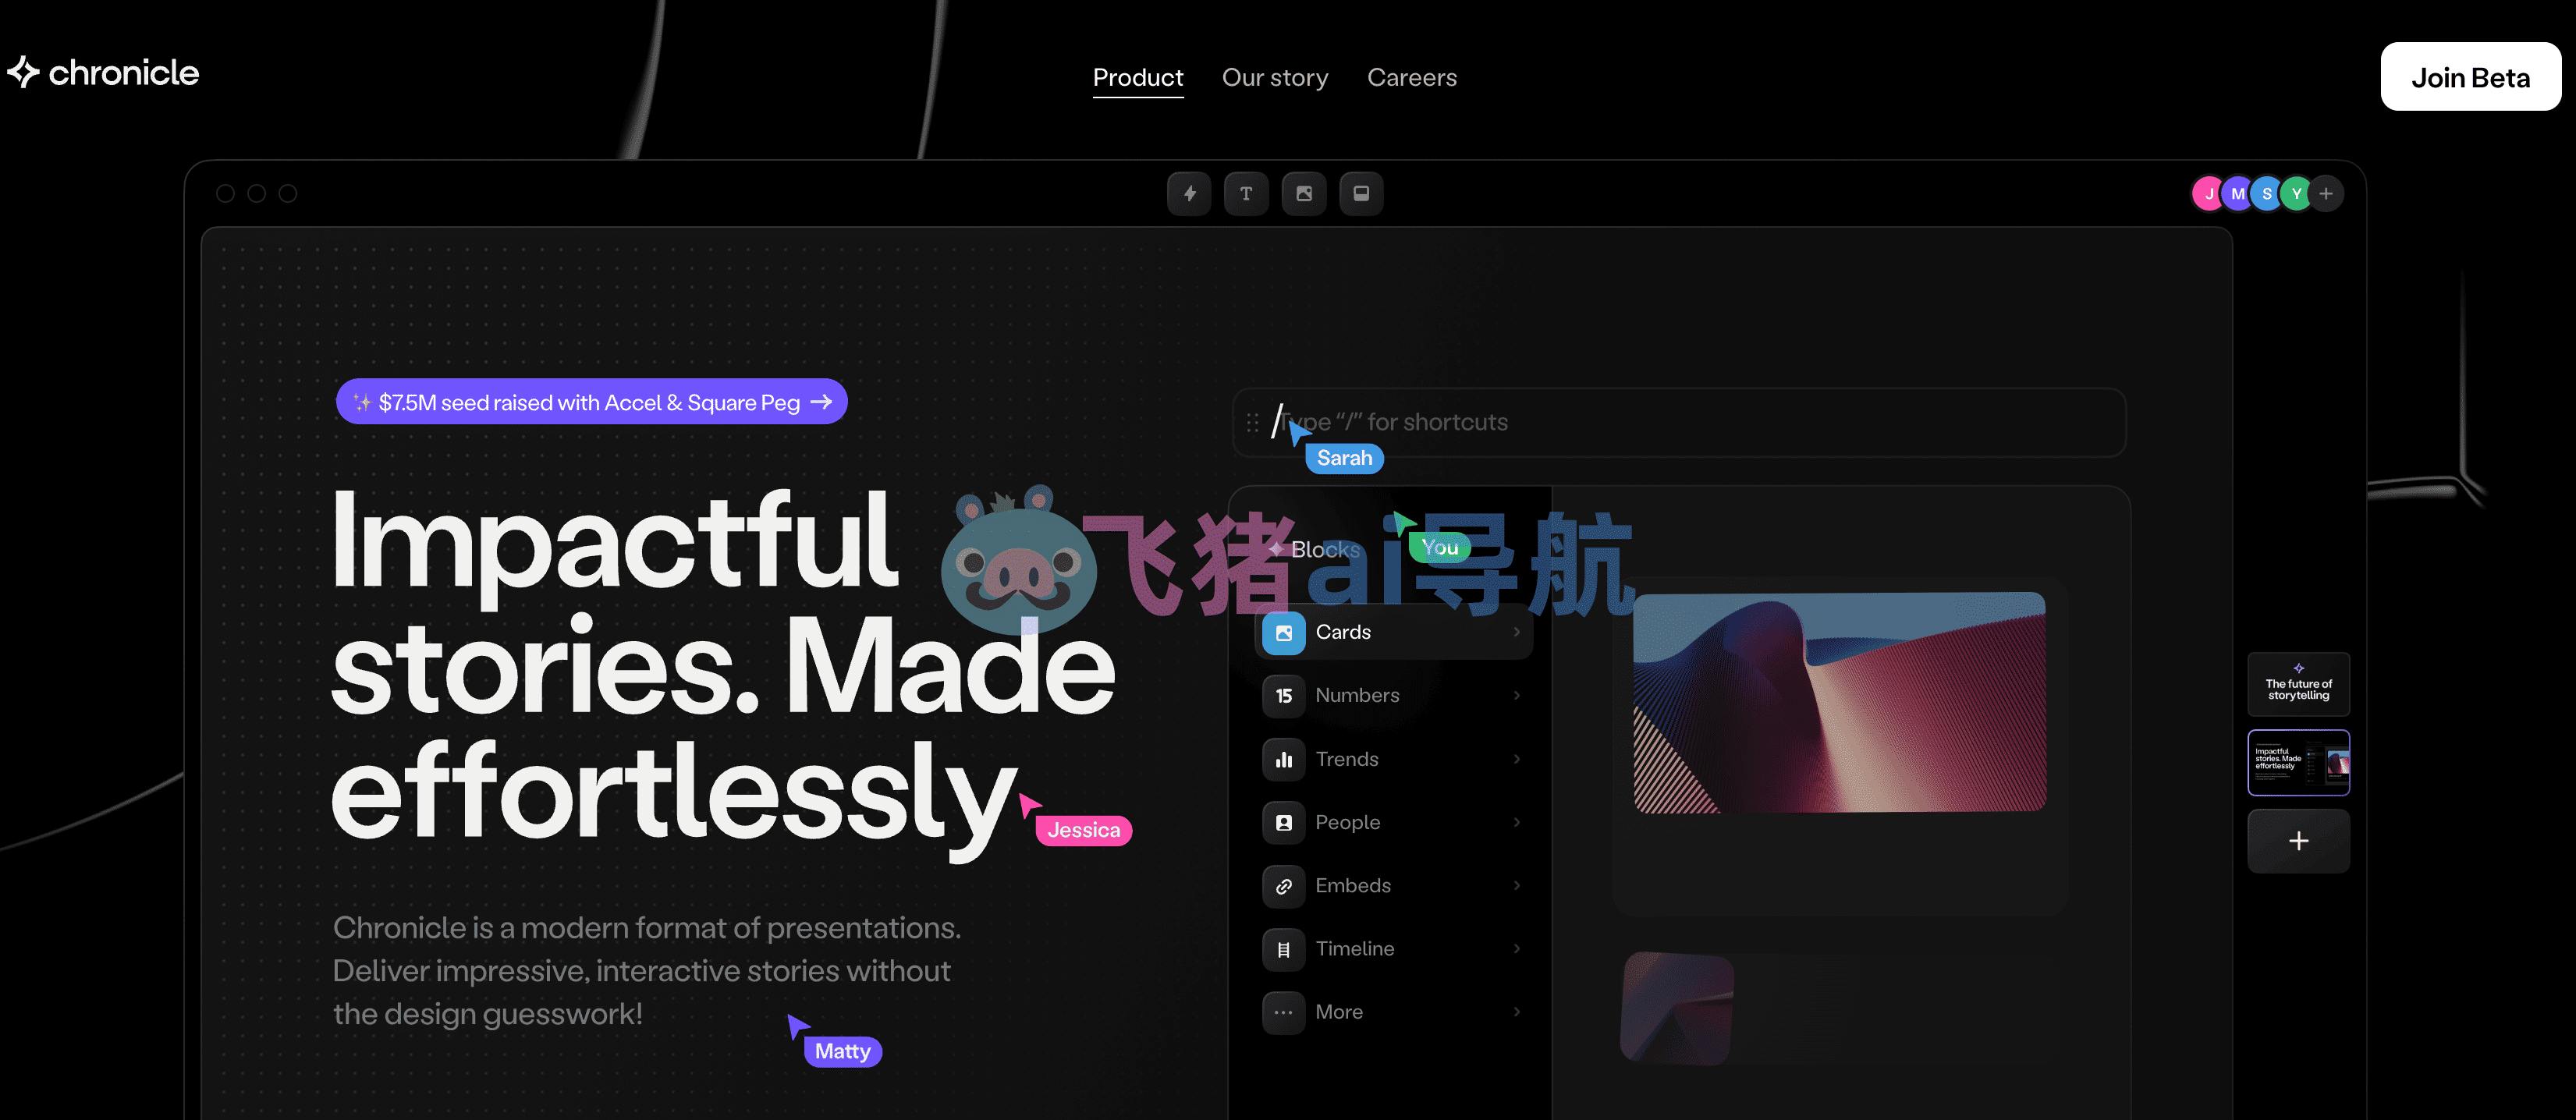This screenshot has height=1120, width=2576.
Task: Expand the People submenu chevron
Action: tap(1516, 822)
